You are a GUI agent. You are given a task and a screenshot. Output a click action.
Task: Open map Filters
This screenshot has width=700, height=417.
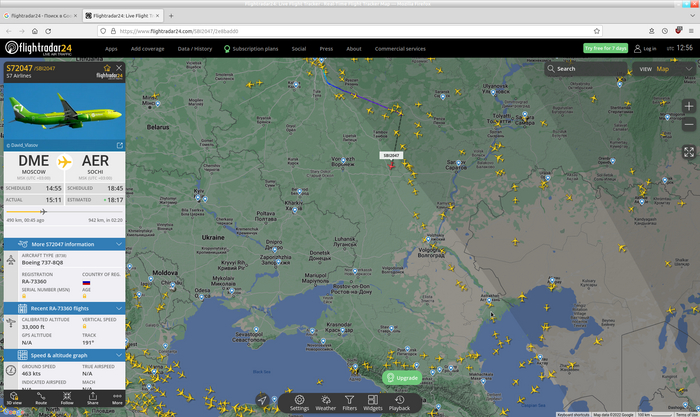click(350, 403)
